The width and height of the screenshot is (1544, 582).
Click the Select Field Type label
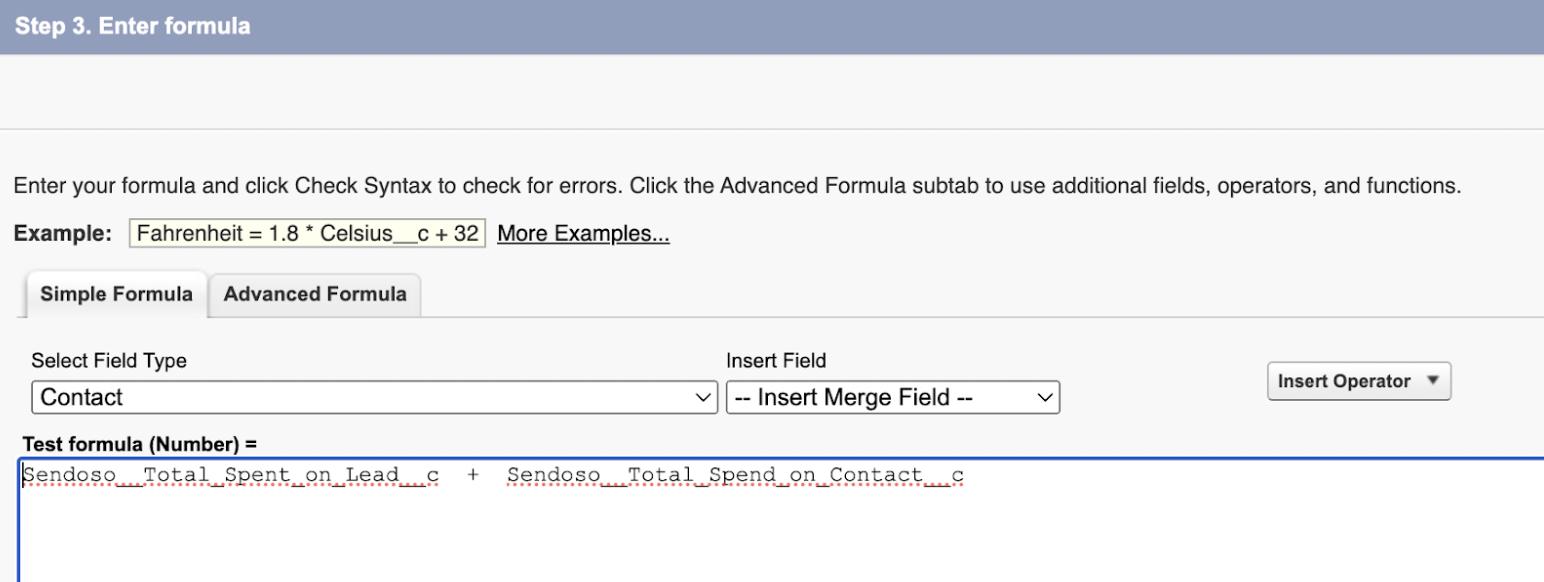click(x=109, y=361)
